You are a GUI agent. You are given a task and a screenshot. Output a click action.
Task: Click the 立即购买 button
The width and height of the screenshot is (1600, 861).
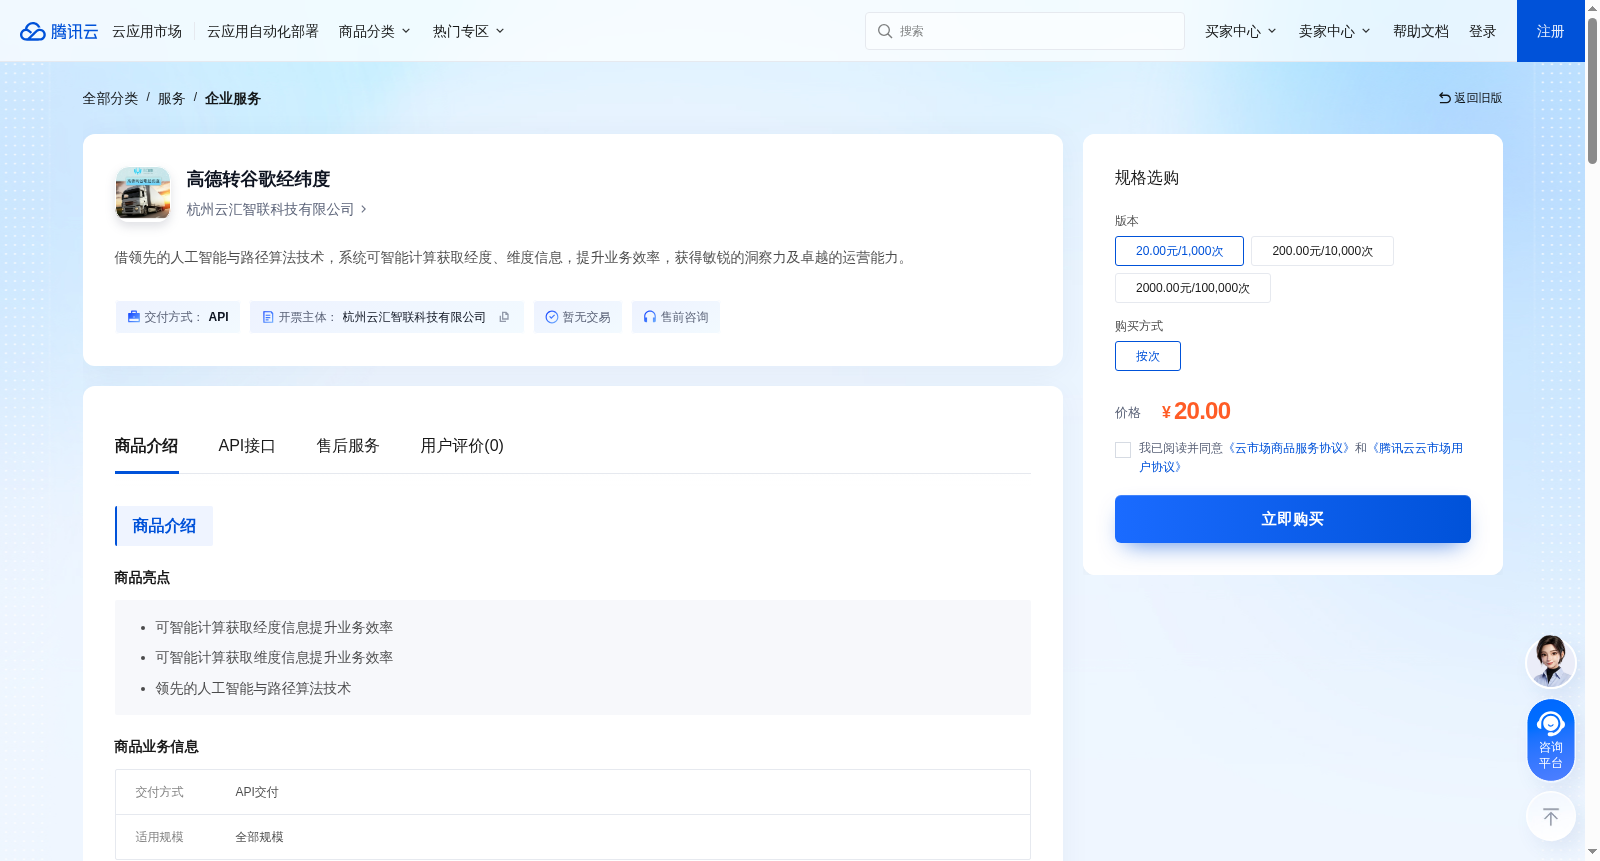[1293, 519]
